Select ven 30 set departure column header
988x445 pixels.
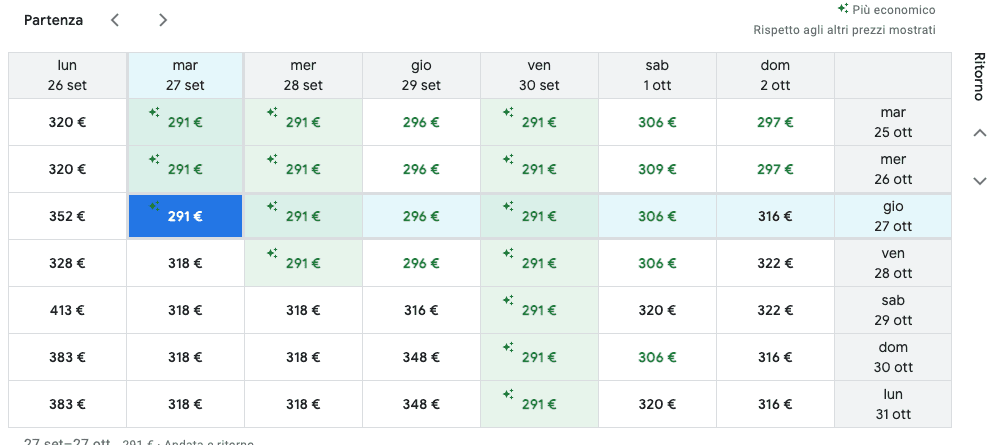tap(539, 76)
